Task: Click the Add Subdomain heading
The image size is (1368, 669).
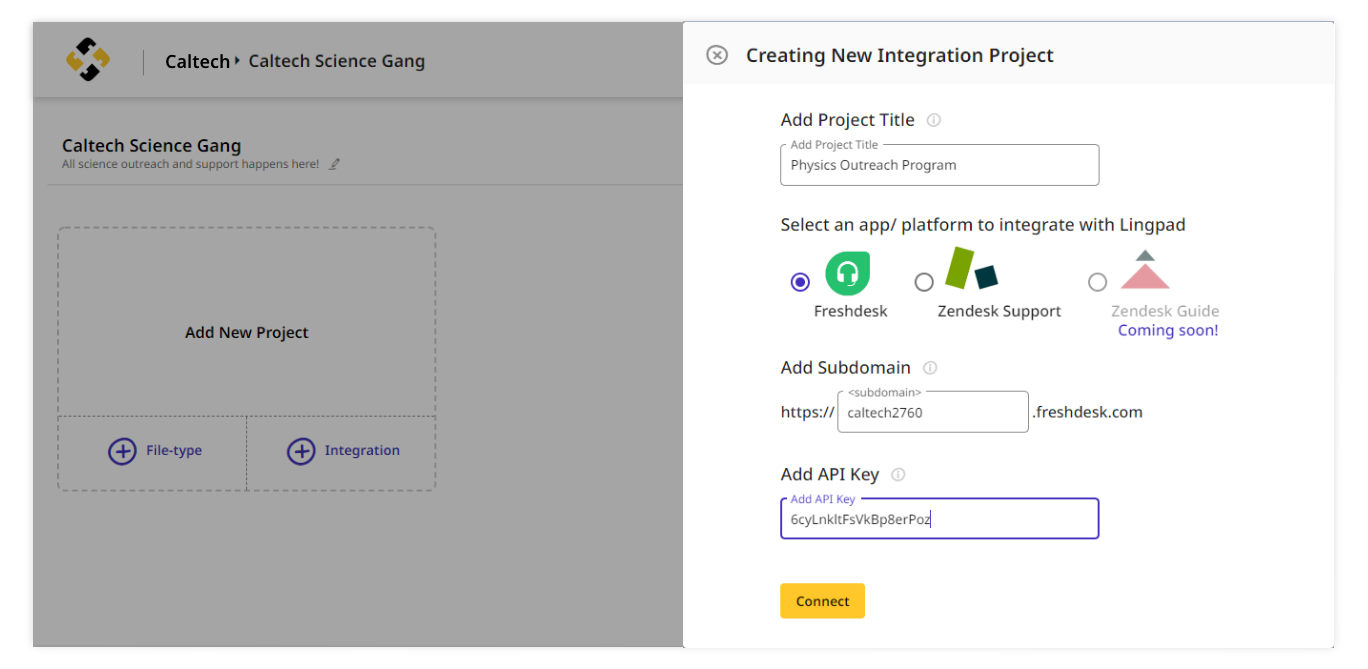Action: click(x=846, y=368)
